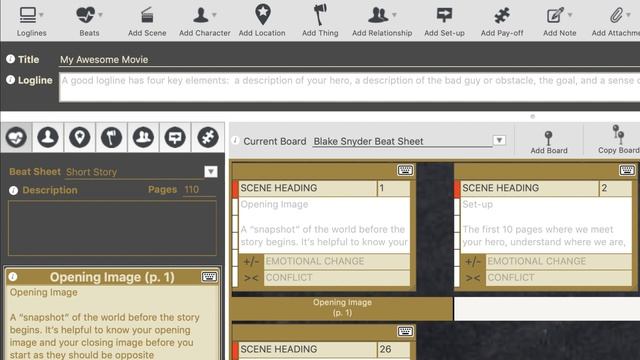Click >< conflict icon on card 1
This screenshot has width=640, height=360.
click(x=251, y=278)
